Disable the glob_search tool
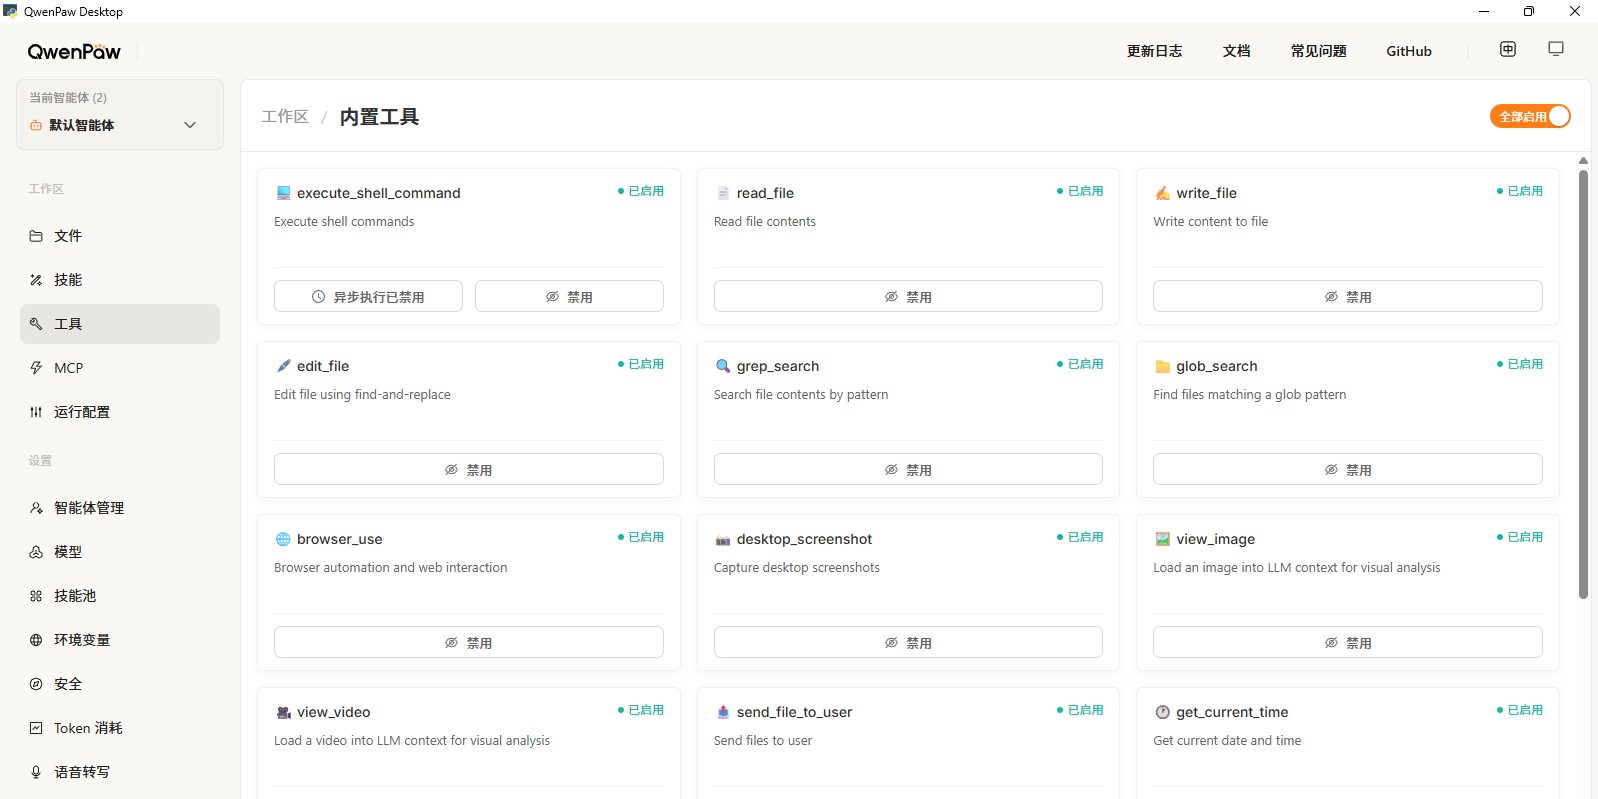Image resolution: width=1598 pixels, height=799 pixels. pos(1348,469)
